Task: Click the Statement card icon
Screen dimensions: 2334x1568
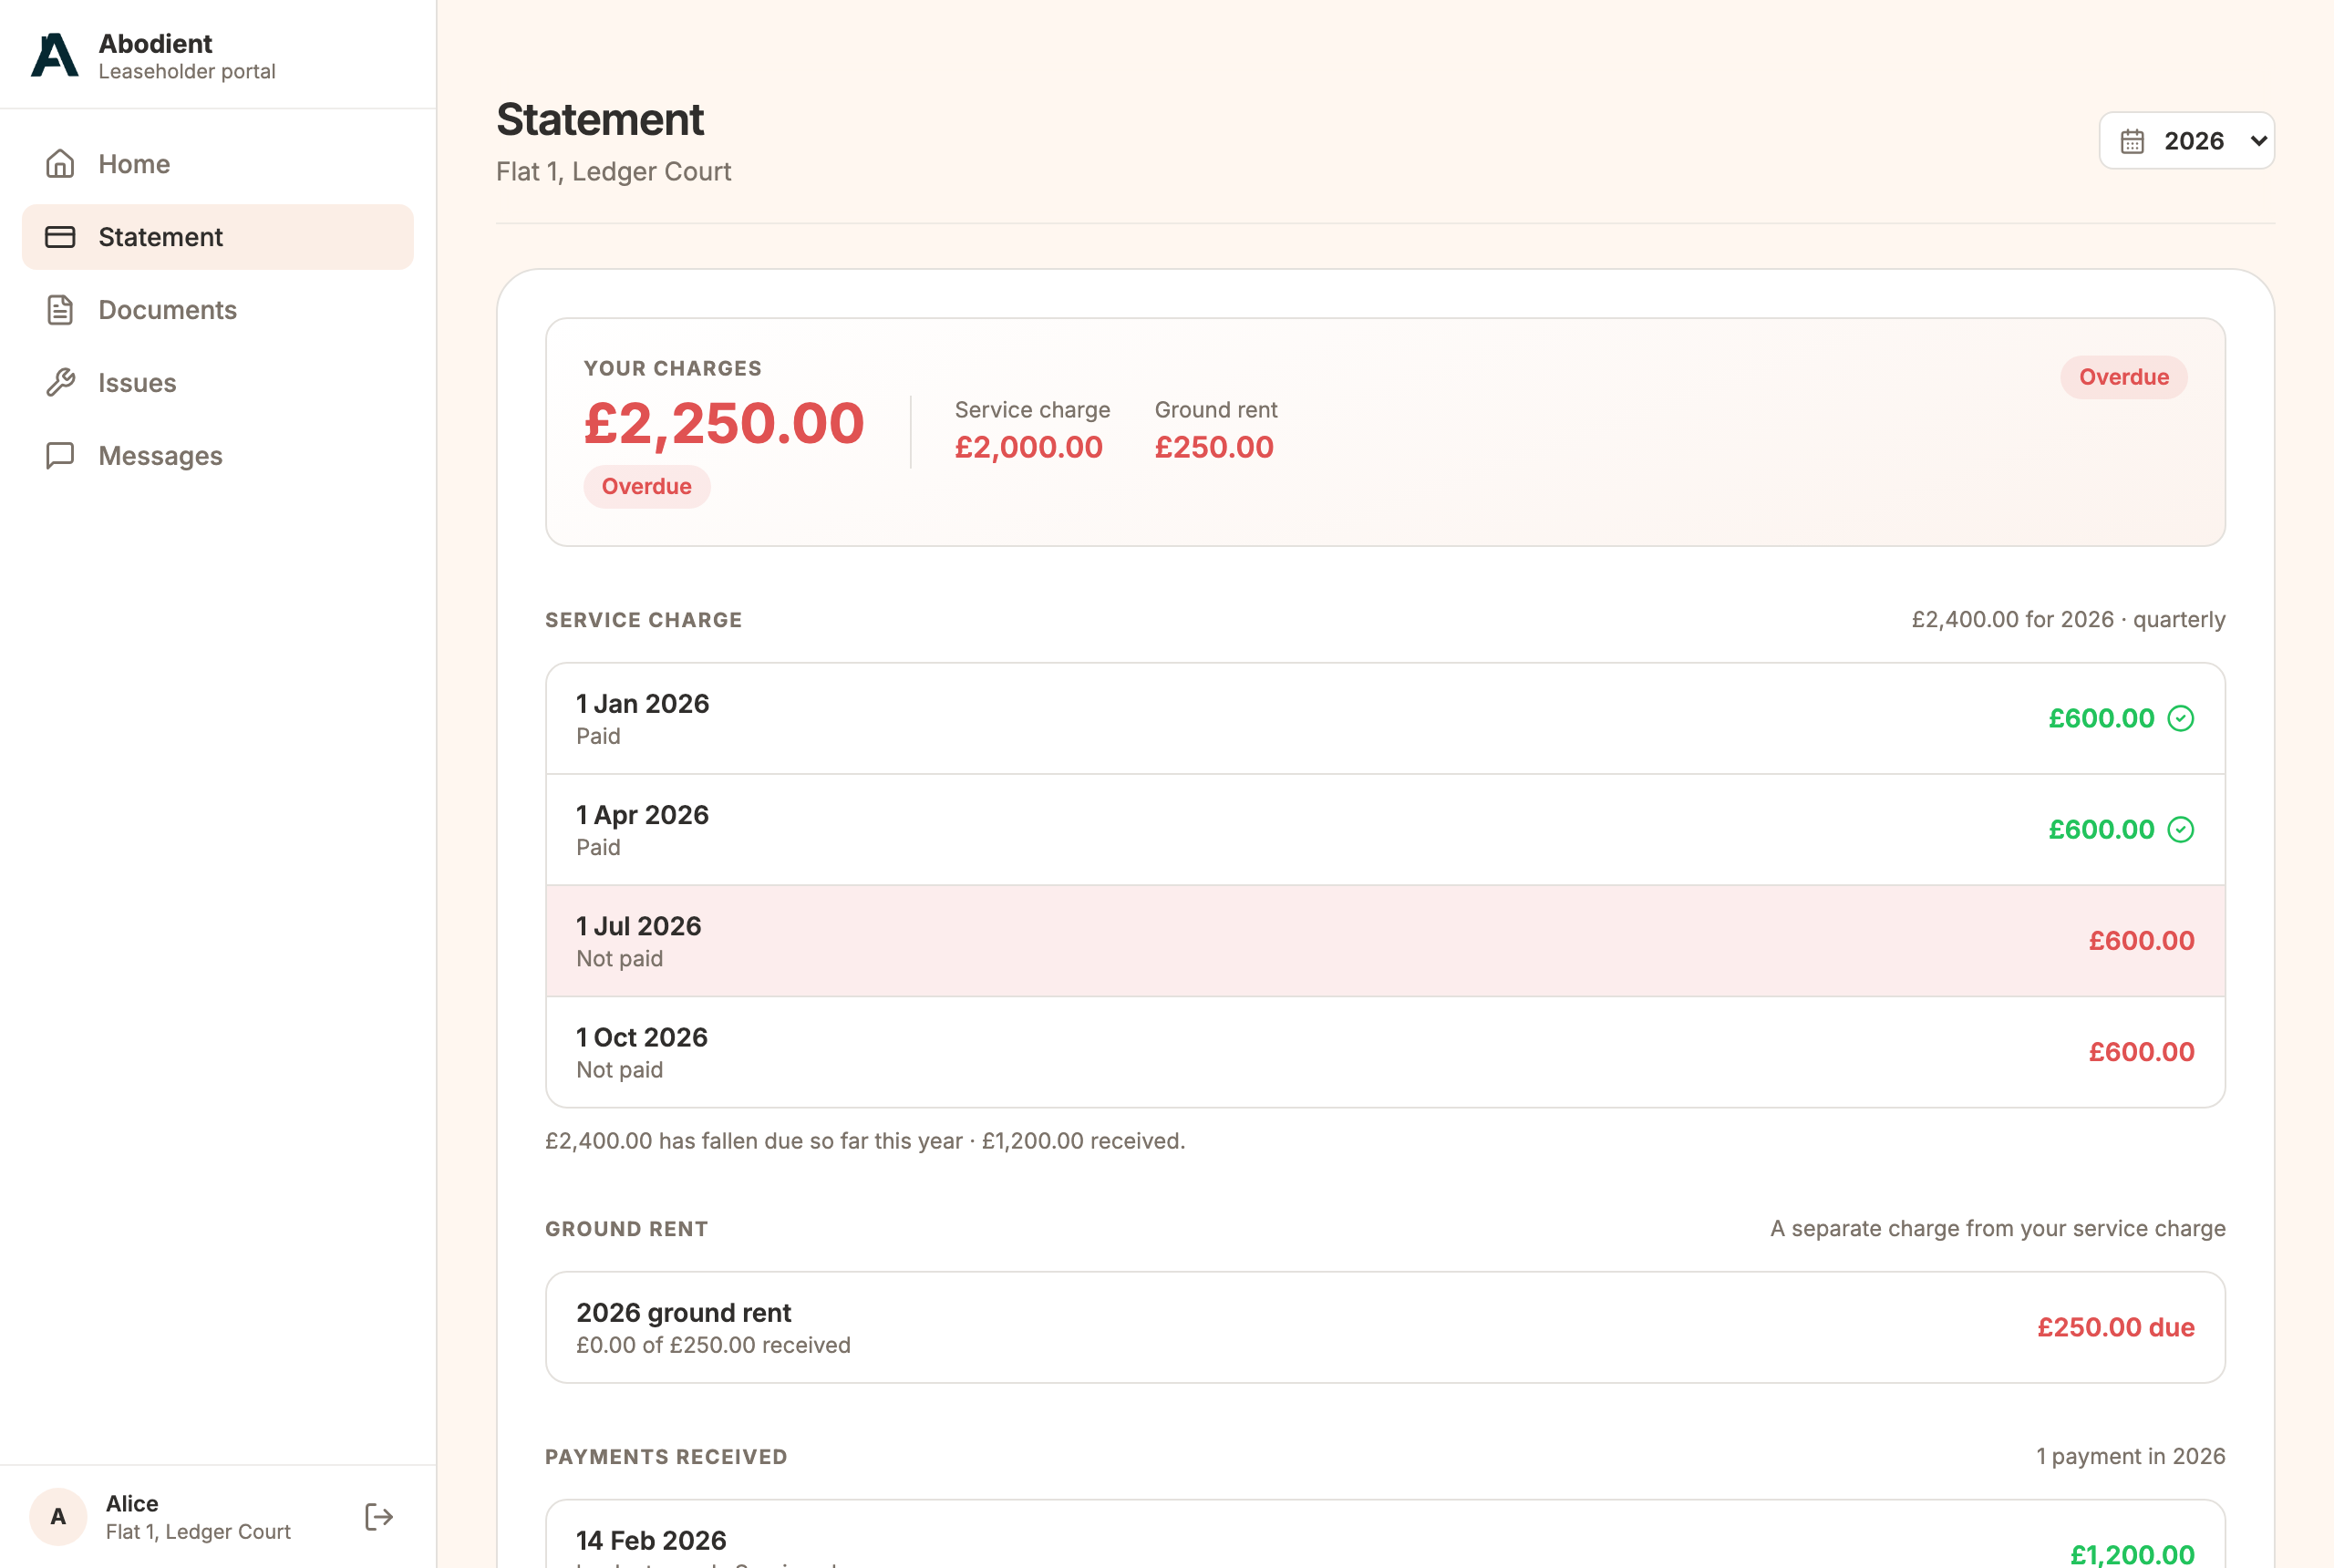Action: pyautogui.click(x=60, y=237)
